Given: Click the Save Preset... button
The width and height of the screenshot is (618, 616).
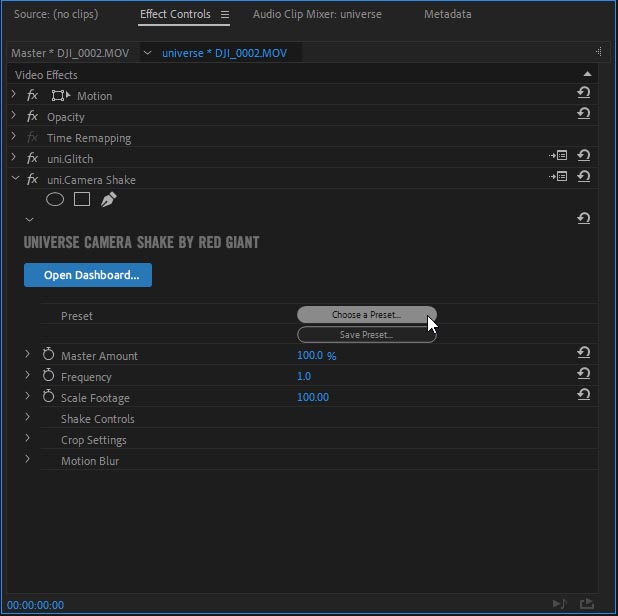Looking at the screenshot, I should point(367,335).
